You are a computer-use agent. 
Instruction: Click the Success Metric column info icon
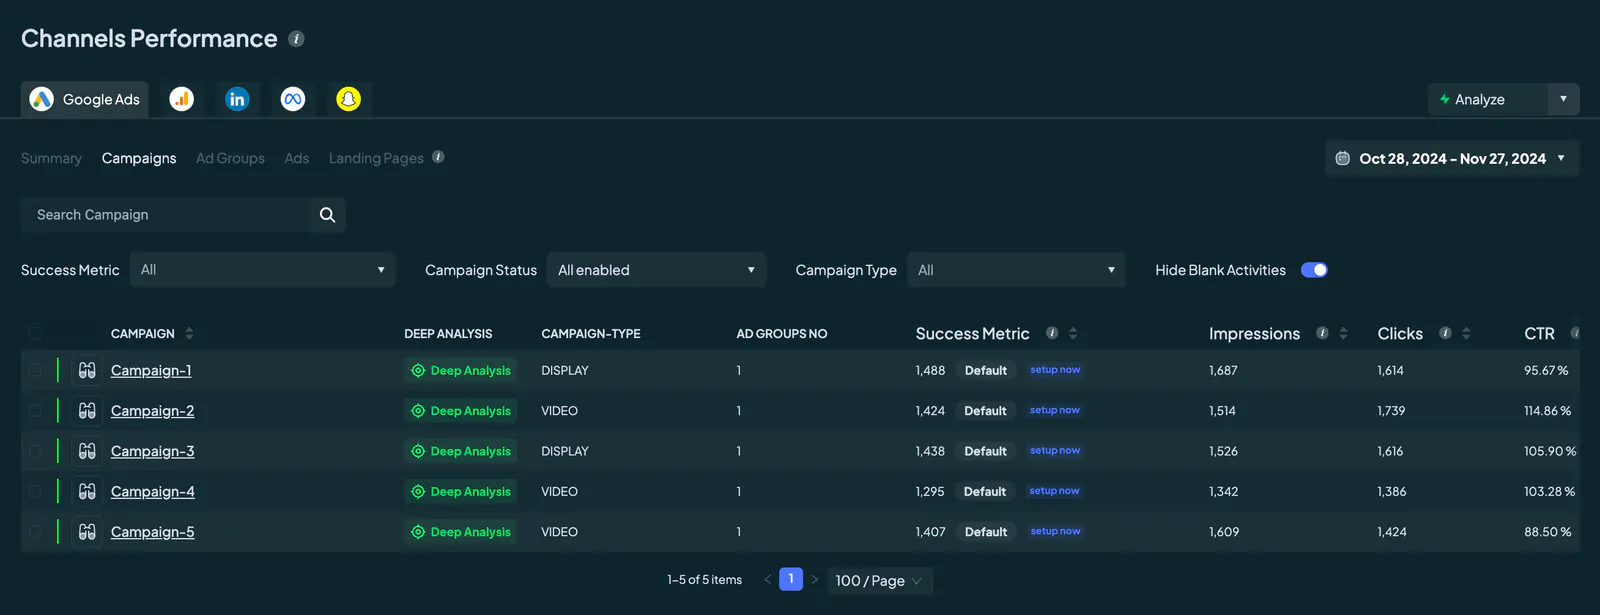(x=1052, y=333)
